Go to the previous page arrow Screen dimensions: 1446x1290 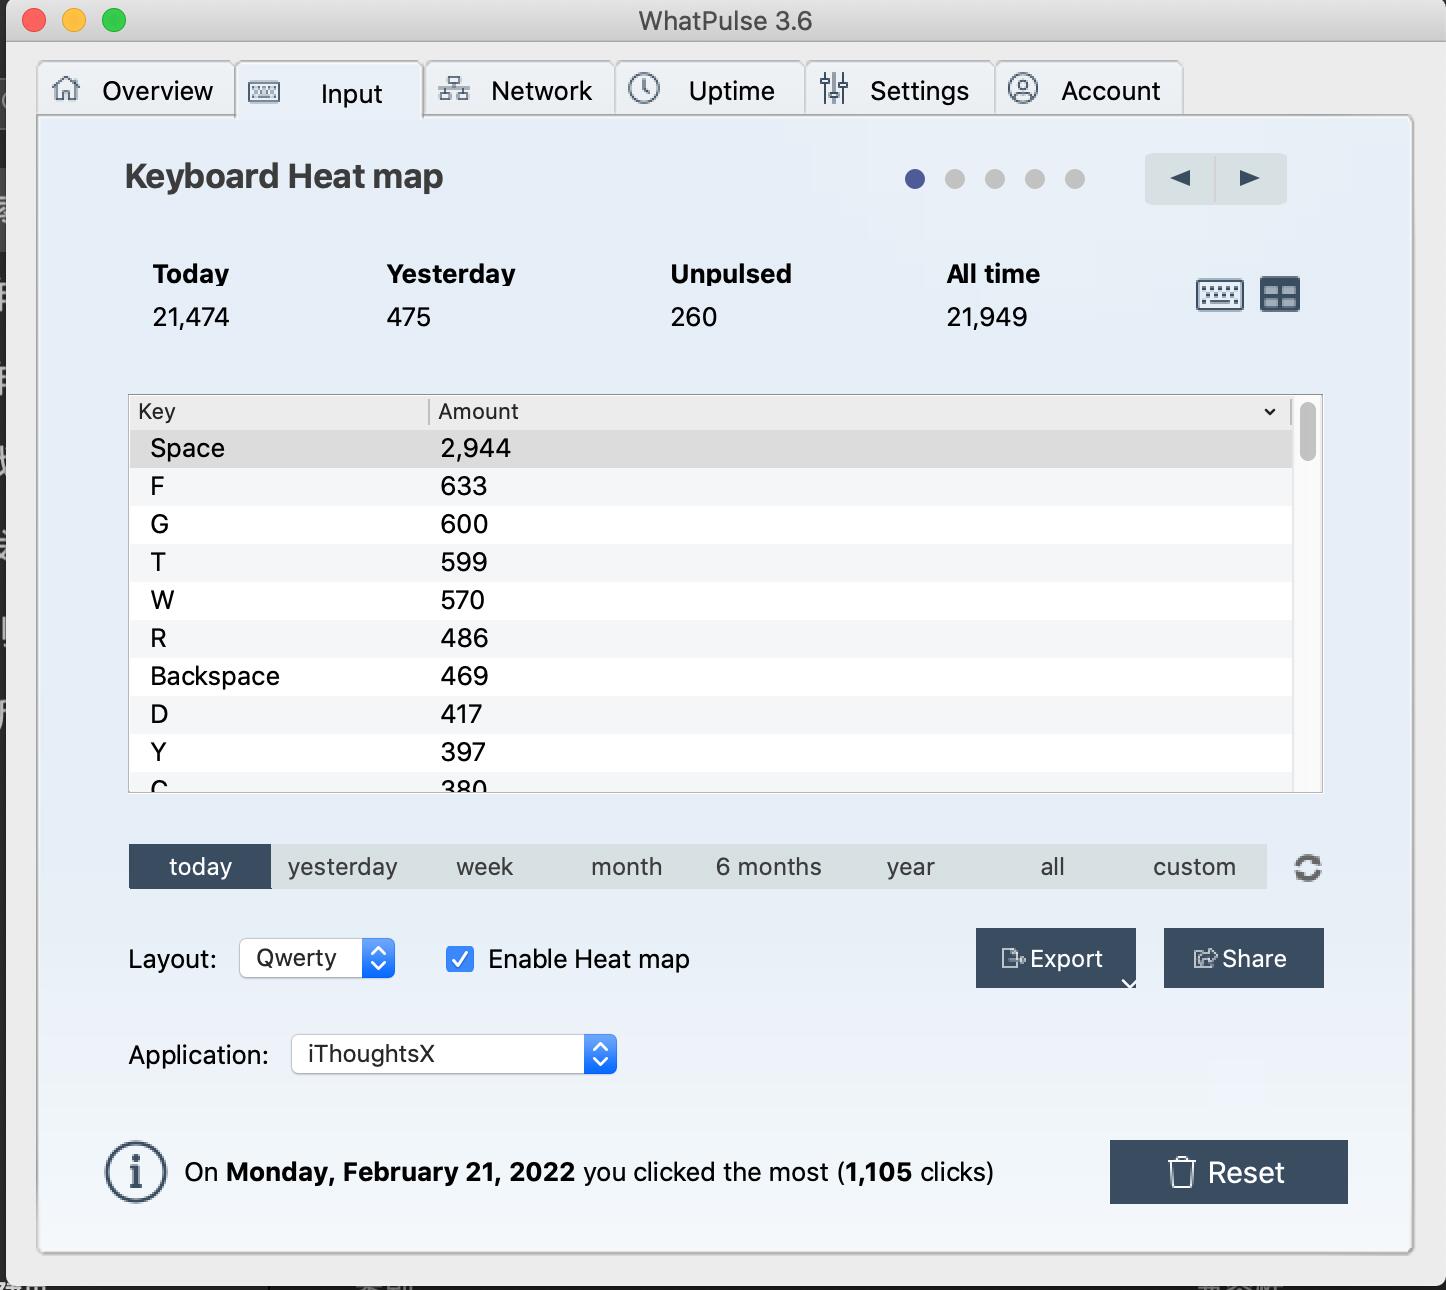[1180, 179]
